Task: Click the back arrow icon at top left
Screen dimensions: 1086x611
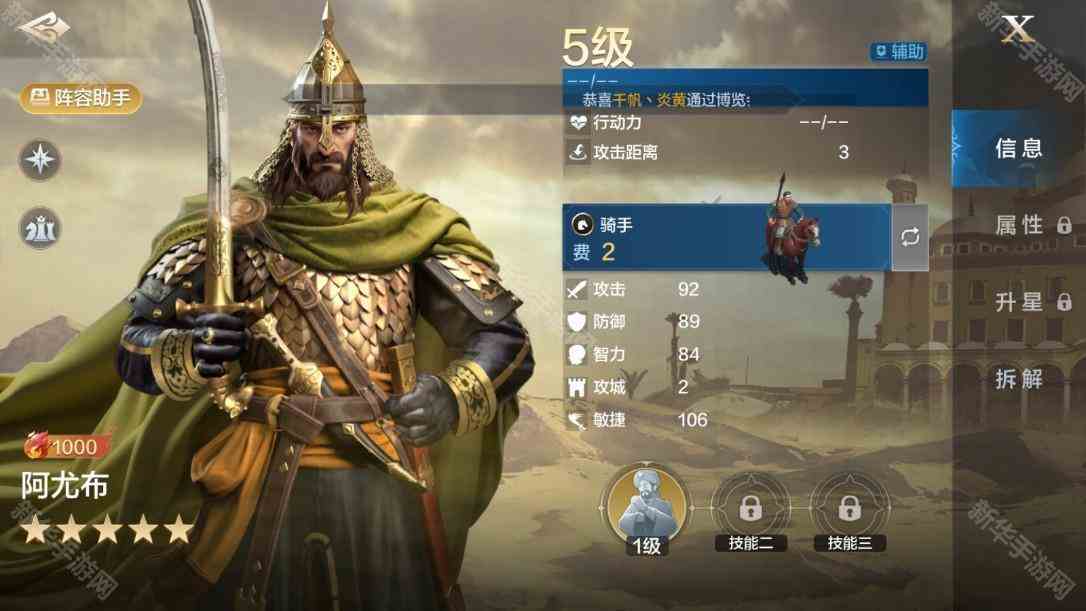Action: (x=44, y=28)
